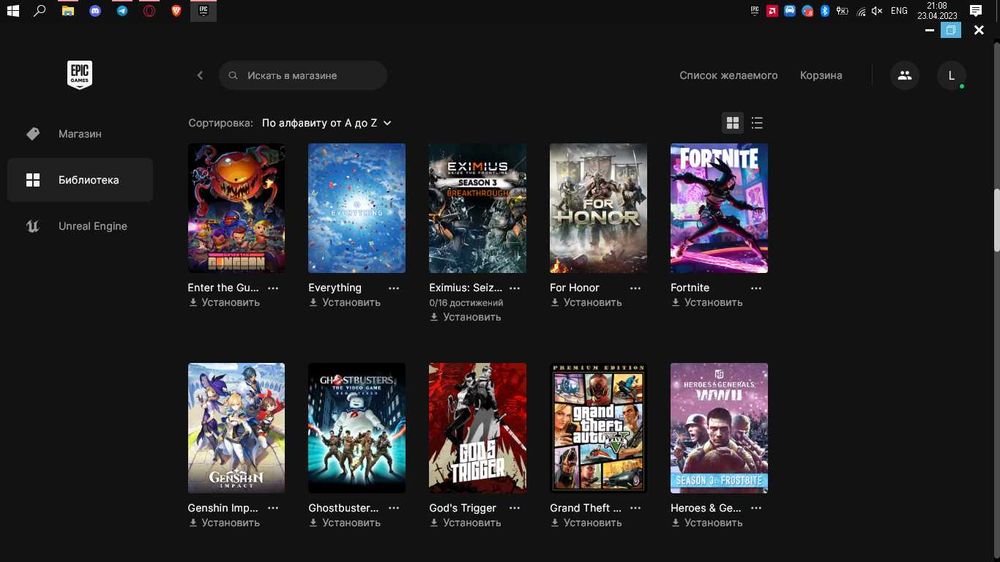Open options menu for Fortnite
Image resolution: width=1000 pixels, height=562 pixels.
point(756,288)
